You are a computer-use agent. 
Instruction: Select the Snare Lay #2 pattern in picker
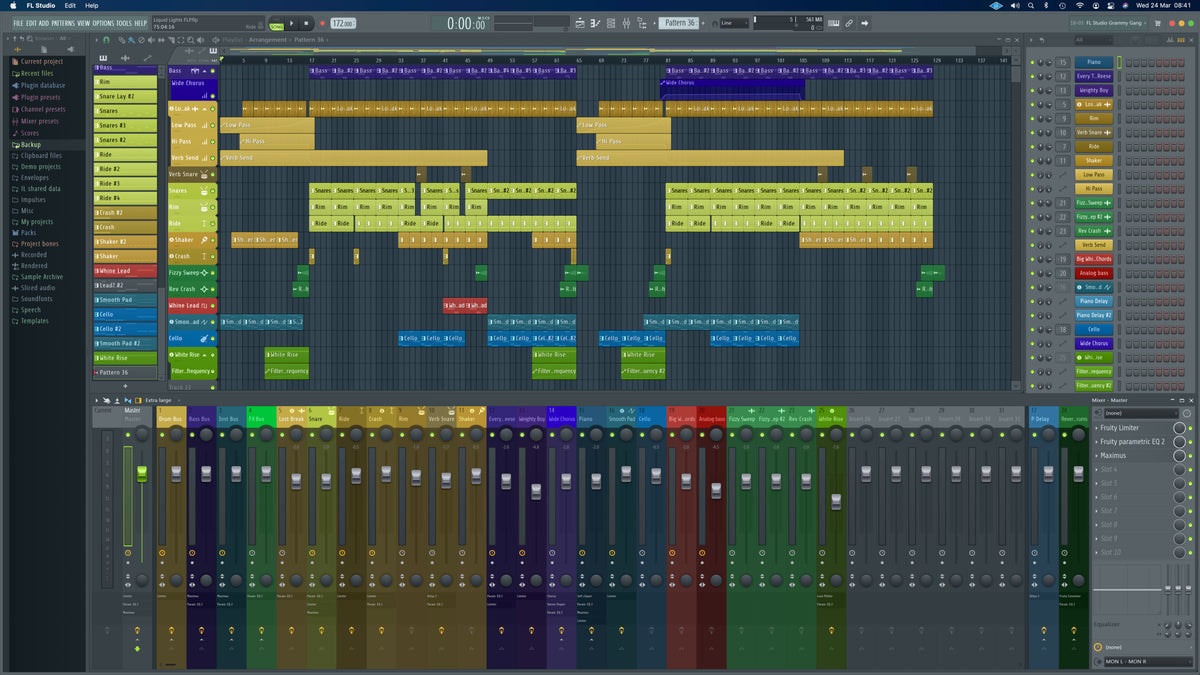coord(125,96)
